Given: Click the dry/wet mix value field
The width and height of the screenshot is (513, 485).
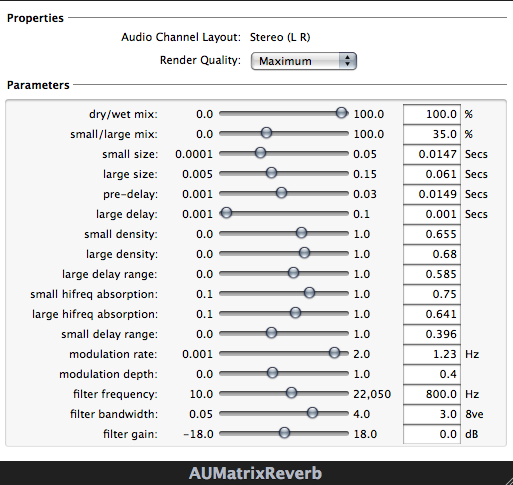Looking at the screenshot, I should (432, 114).
